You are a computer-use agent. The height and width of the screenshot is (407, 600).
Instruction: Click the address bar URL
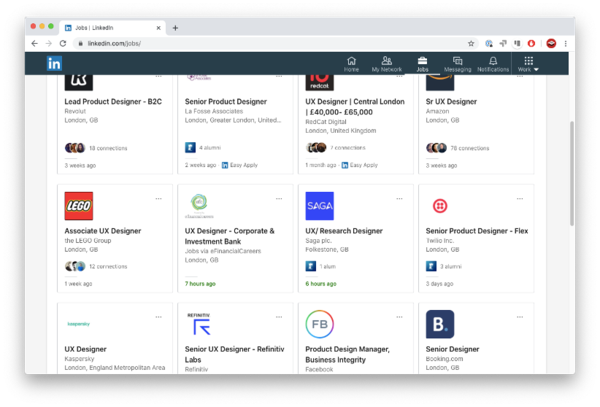[x=114, y=44]
